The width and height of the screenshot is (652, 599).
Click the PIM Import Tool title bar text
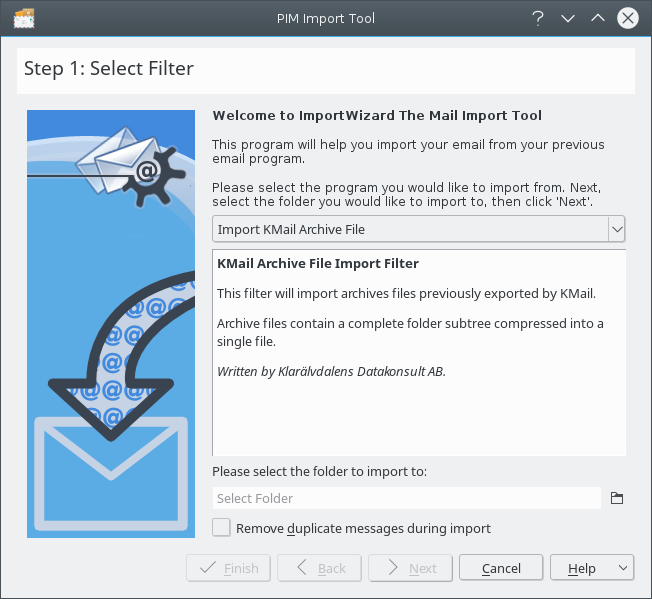coord(326,18)
